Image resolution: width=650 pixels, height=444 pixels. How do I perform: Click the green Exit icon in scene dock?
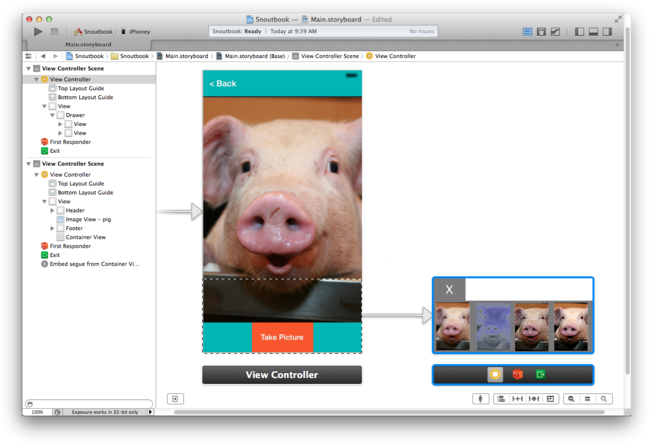[540, 375]
